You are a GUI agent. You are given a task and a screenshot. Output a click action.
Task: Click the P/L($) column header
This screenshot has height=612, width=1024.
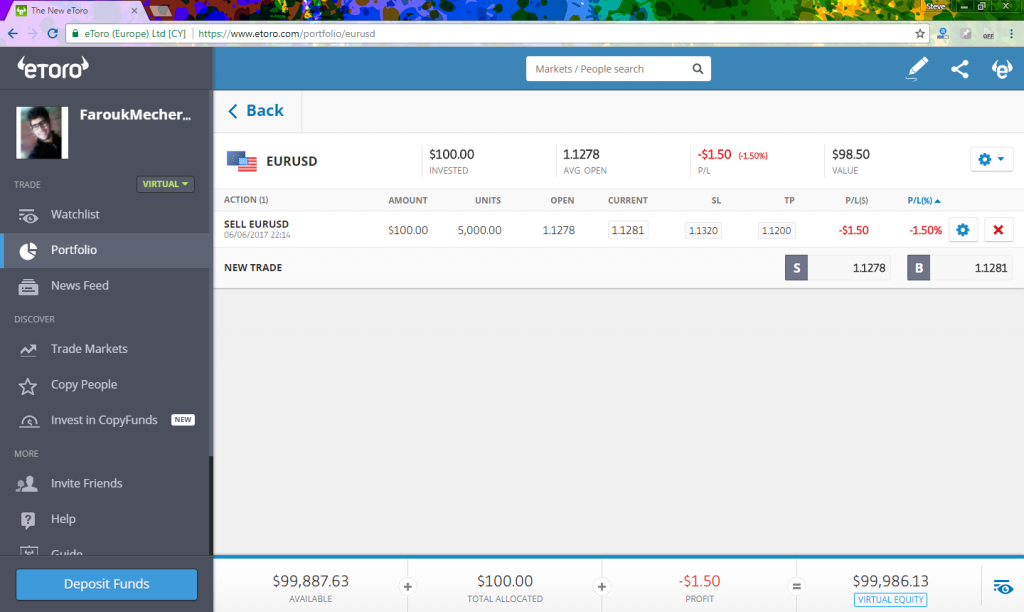click(x=856, y=201)
